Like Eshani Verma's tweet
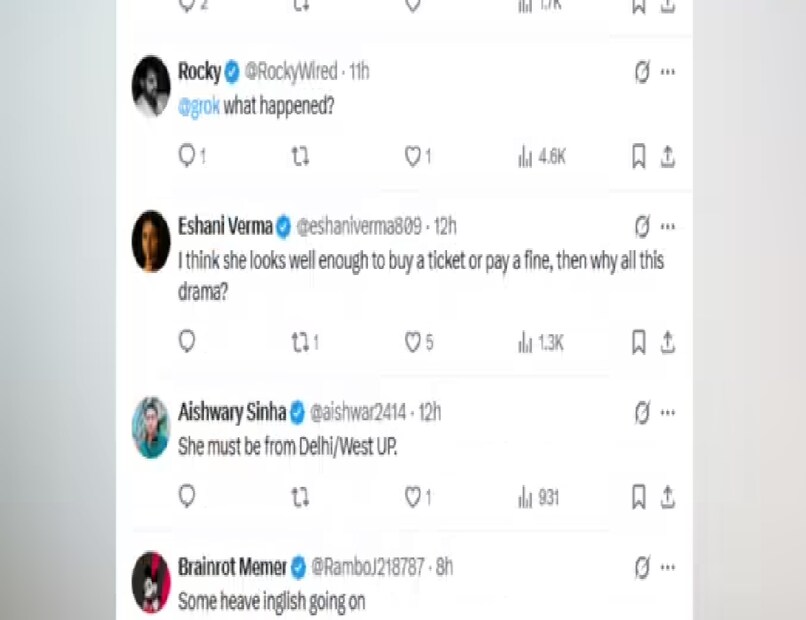 (x=412, y=342)
